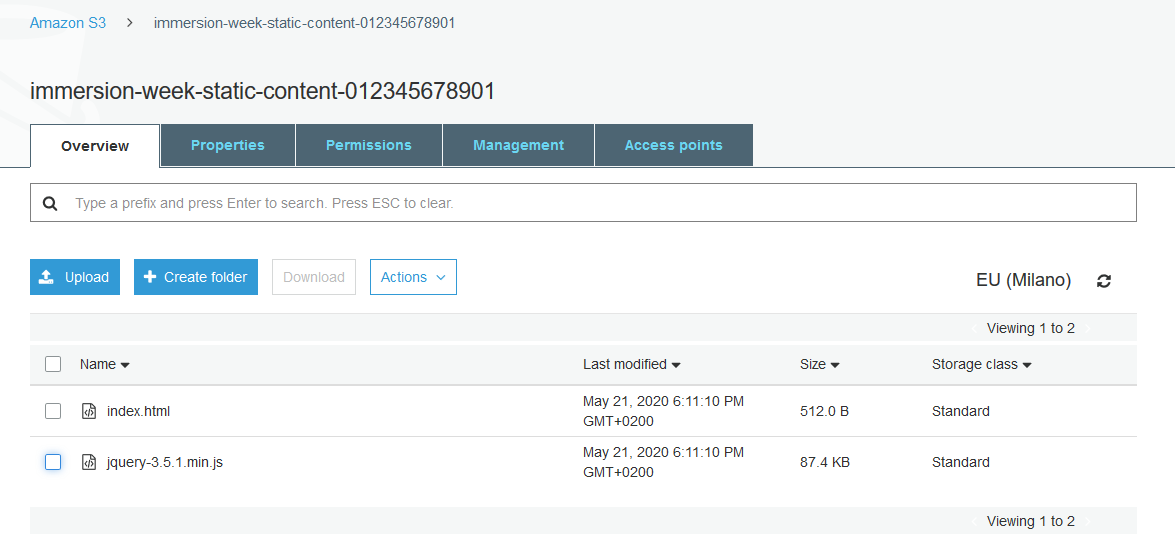Click Standard storage class for index.html
Image resolution: width=1175 pixels, height=555 pixels.
pos(961,411)
